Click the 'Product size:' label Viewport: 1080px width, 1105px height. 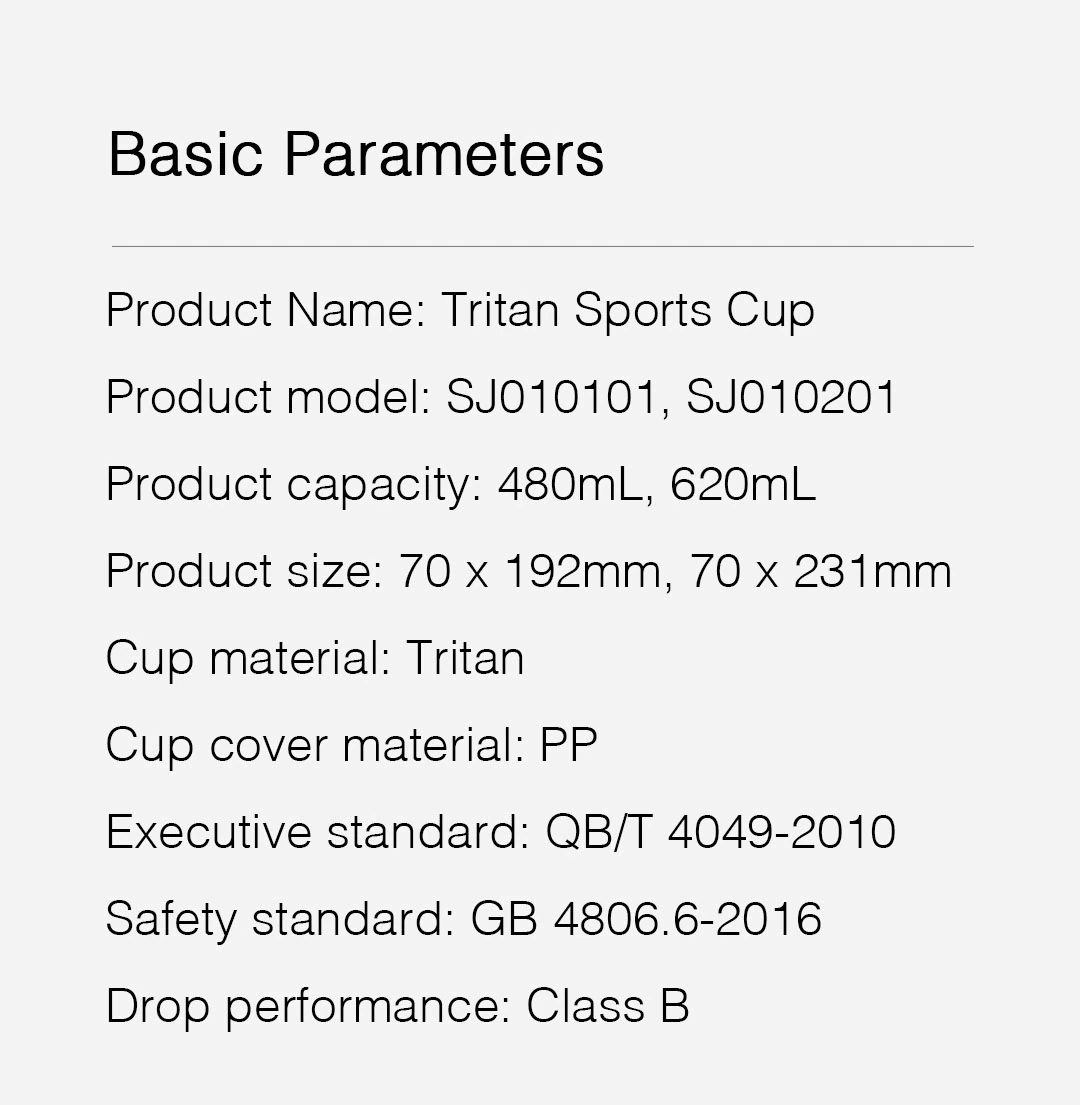[x=244, y=572]
